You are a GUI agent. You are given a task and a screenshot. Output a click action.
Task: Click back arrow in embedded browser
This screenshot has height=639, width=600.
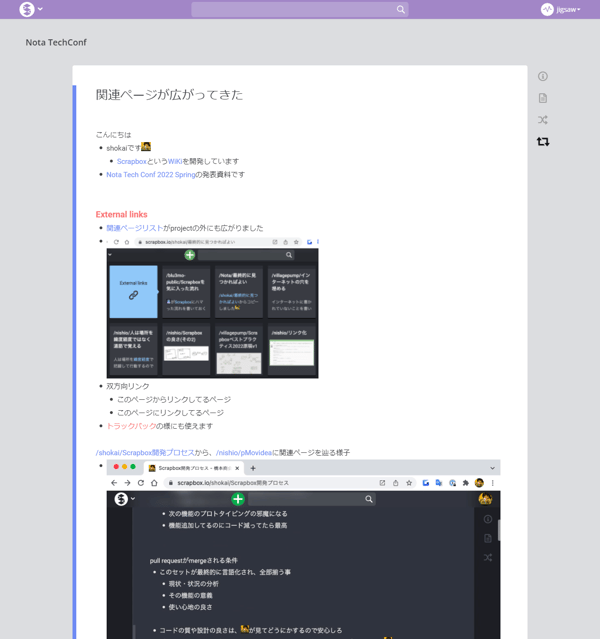tap(114, 483)
